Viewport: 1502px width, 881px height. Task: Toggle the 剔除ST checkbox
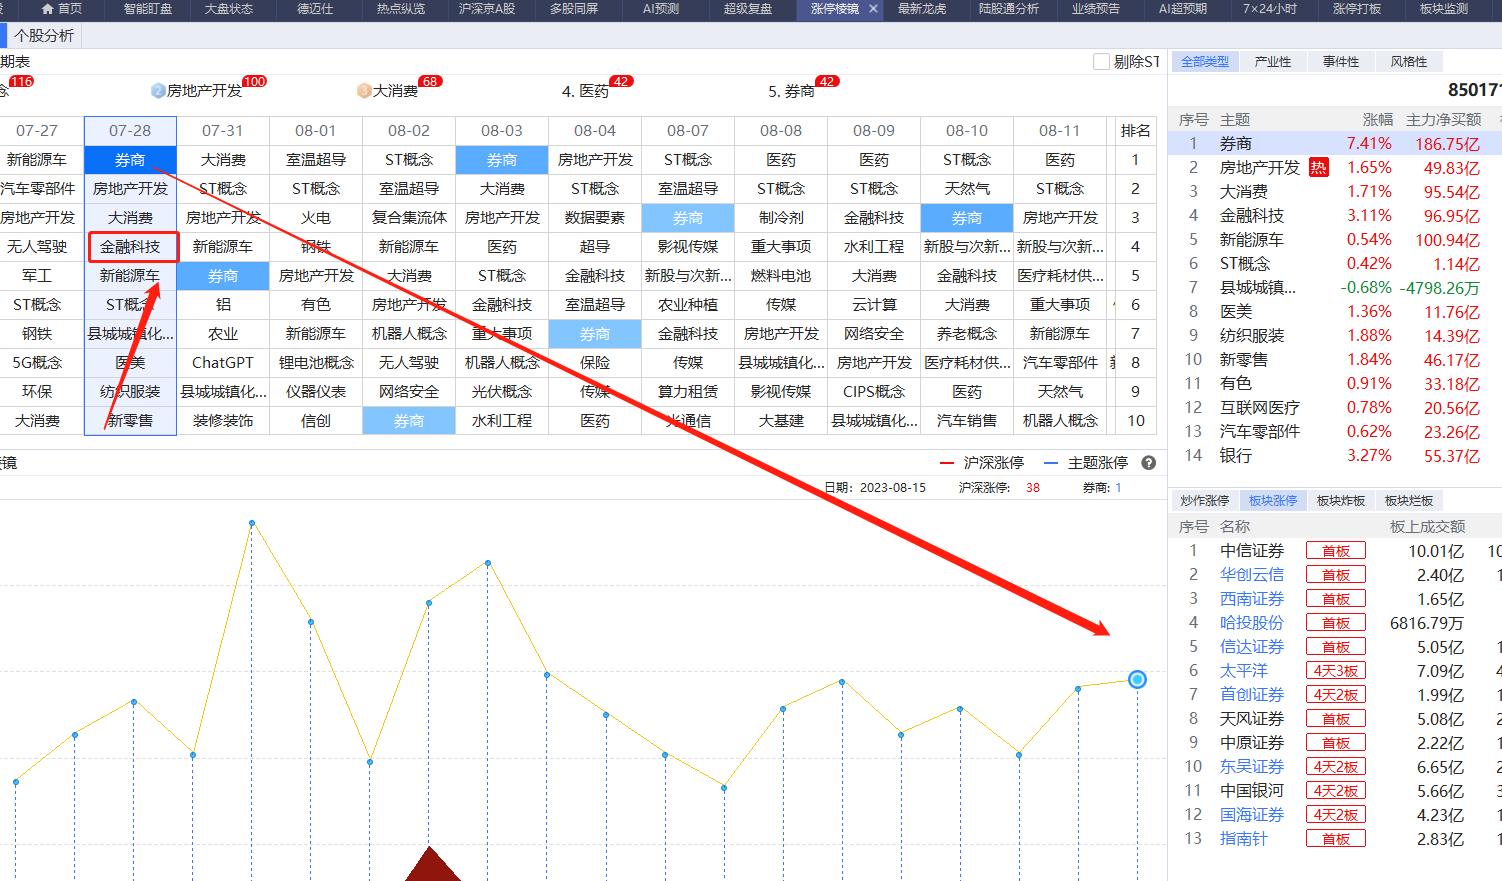tap(1102, 62)
